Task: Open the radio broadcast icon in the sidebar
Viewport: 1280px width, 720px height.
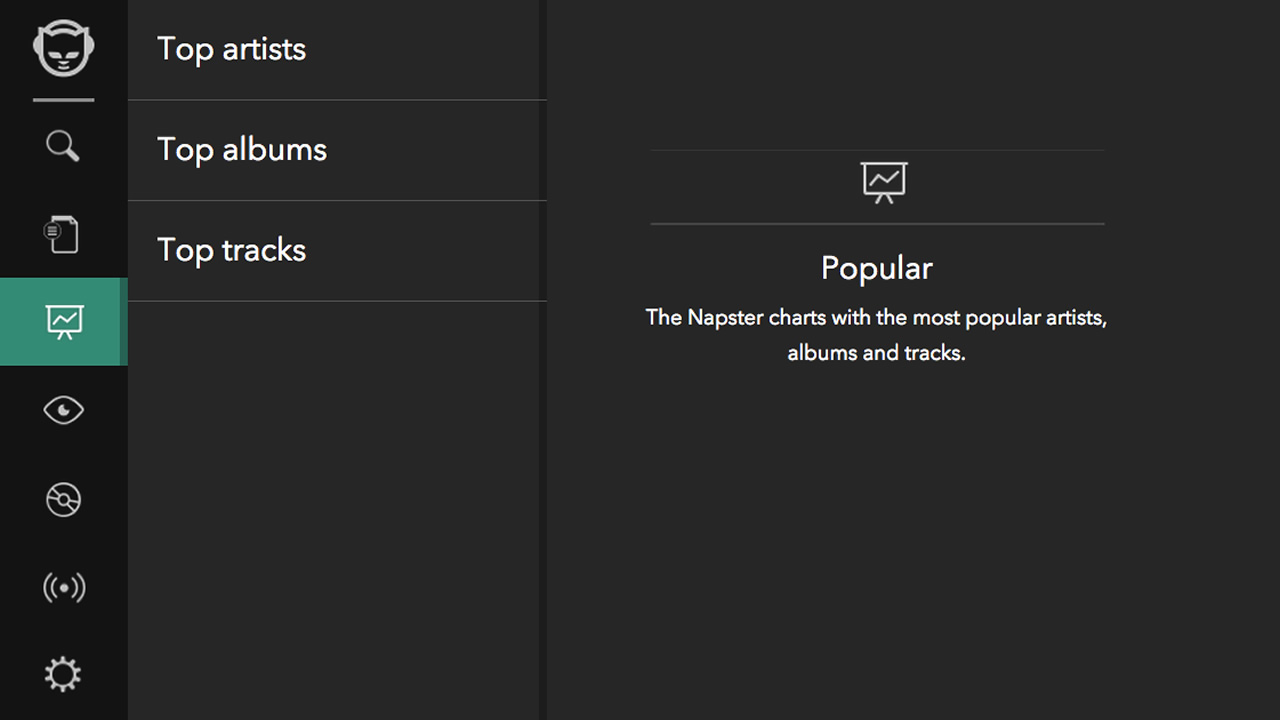Action: tap(64, 588)
